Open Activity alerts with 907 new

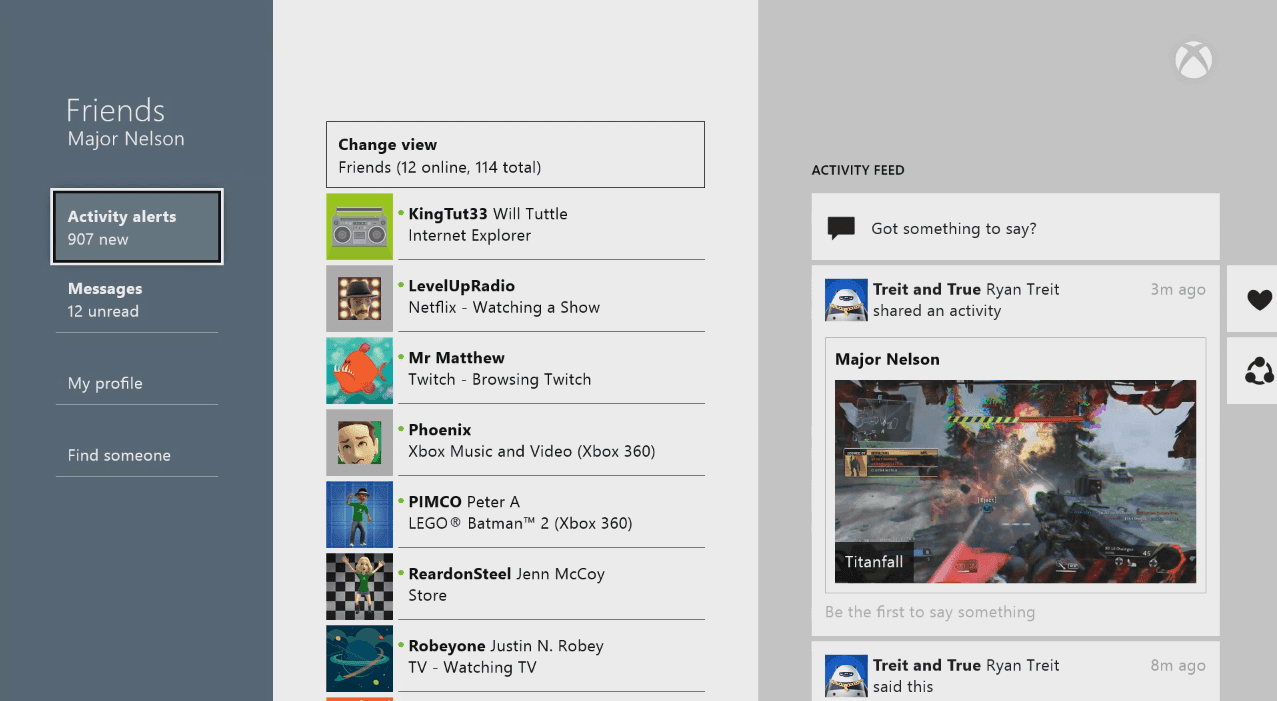pyautogui.click(x=137, y=227)
